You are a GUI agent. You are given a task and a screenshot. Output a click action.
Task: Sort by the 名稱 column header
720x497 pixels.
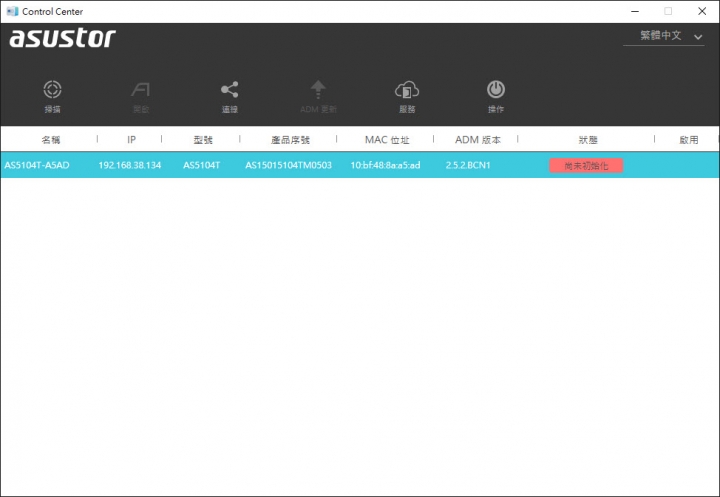51,140
